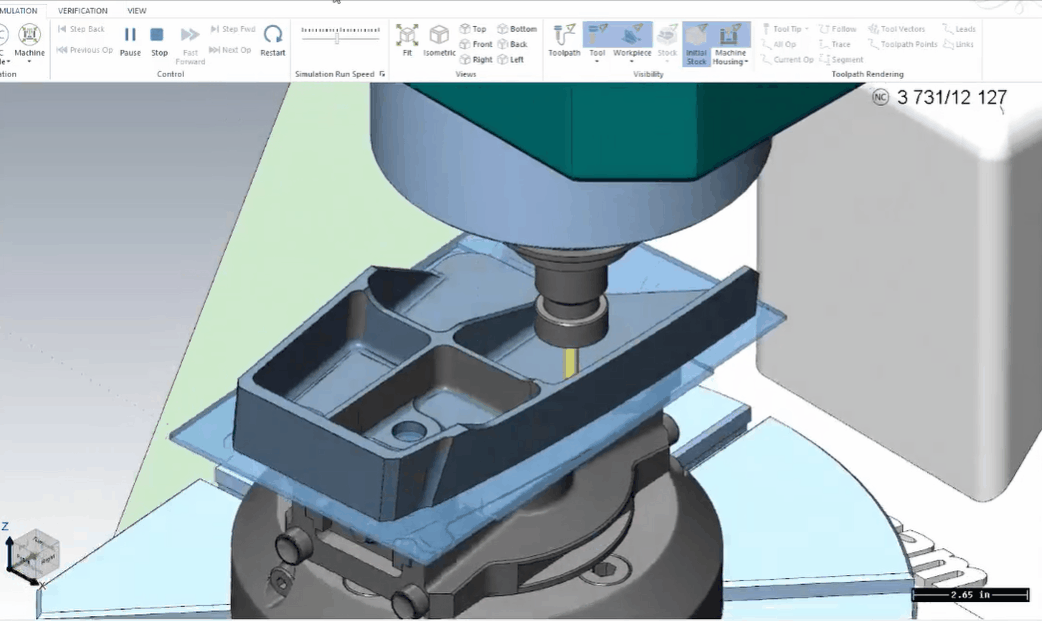
Task: Switch to Isometric view
Action: pos(439,40)
